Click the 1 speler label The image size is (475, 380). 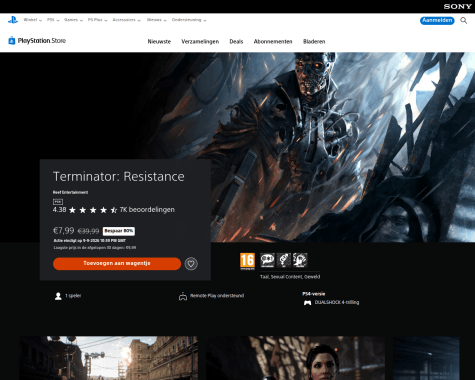point(73,296)
